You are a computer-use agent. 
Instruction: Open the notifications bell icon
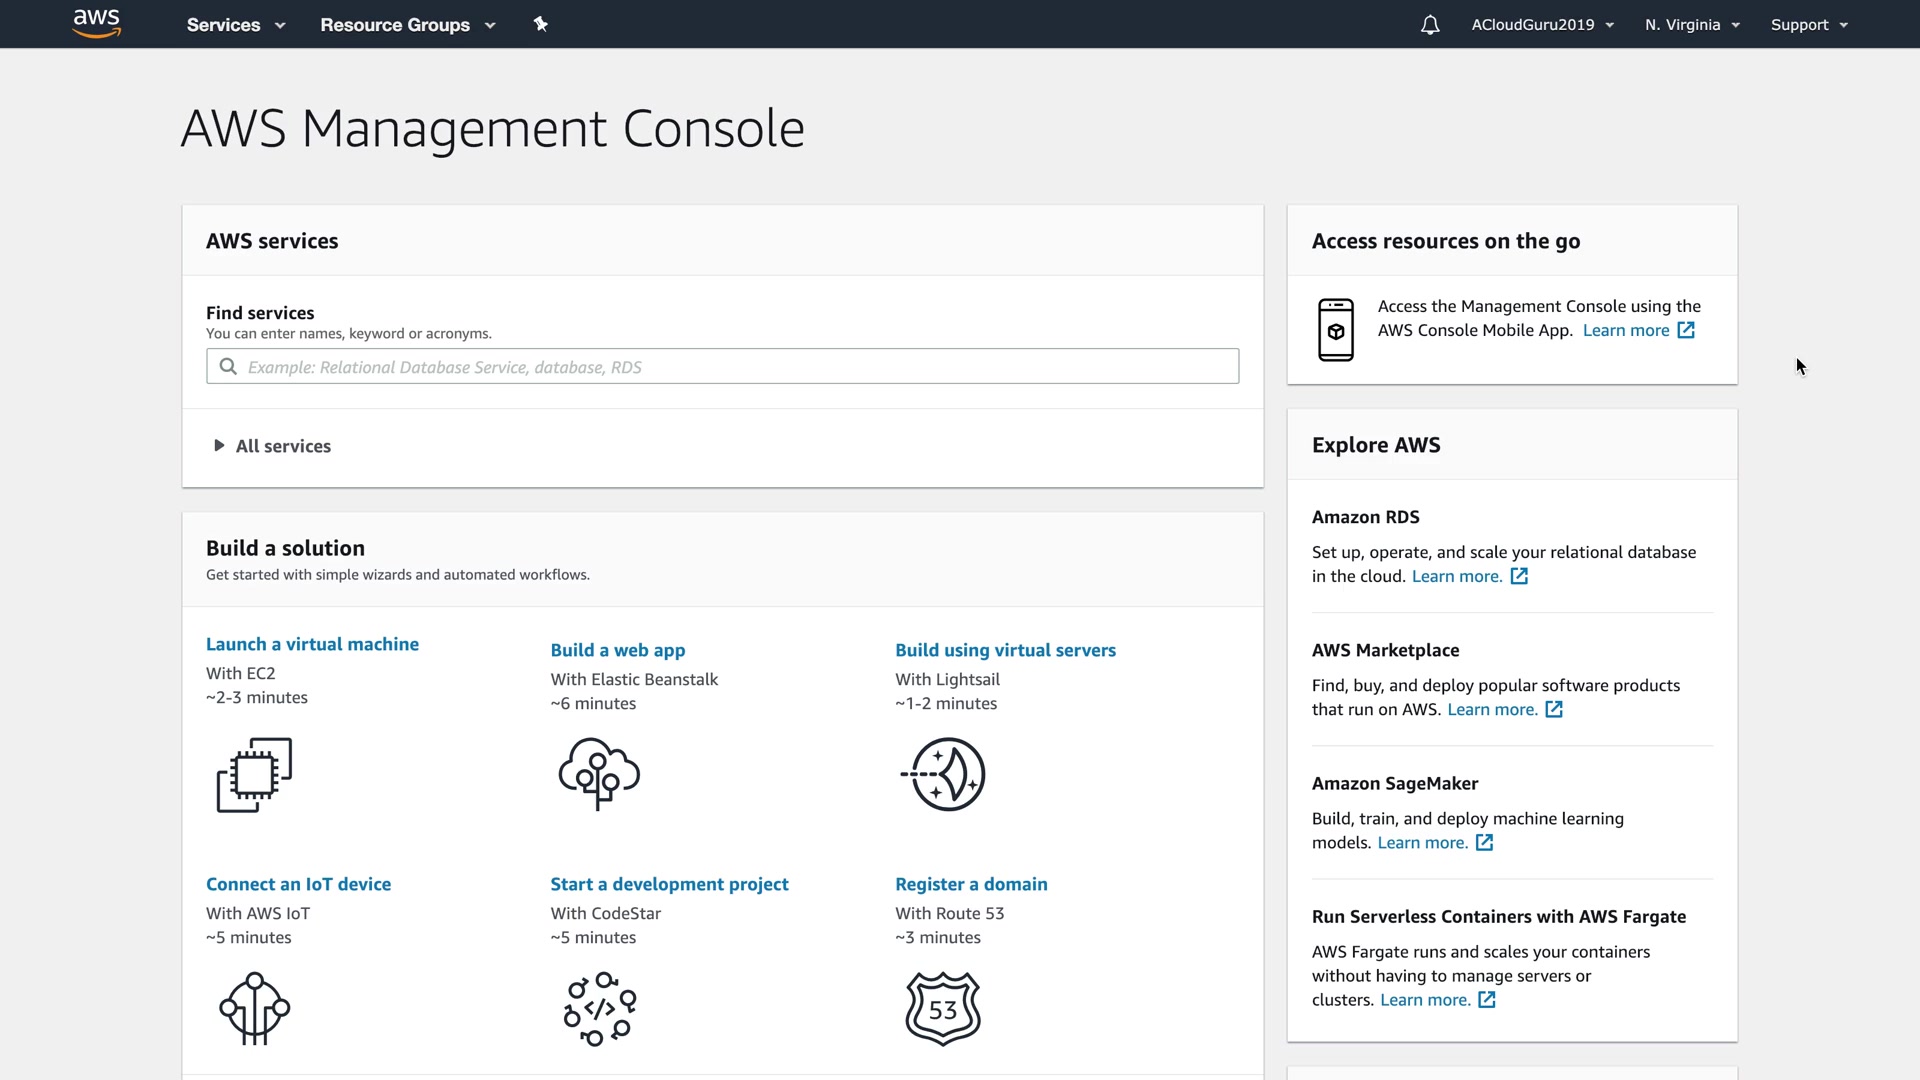point(1430,25)
